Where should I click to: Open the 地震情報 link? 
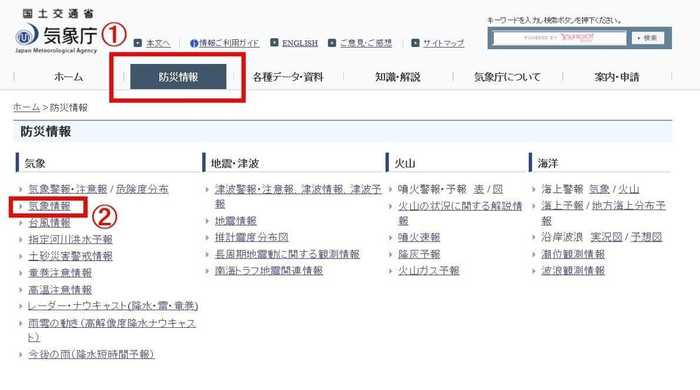(x=236, y=221)
